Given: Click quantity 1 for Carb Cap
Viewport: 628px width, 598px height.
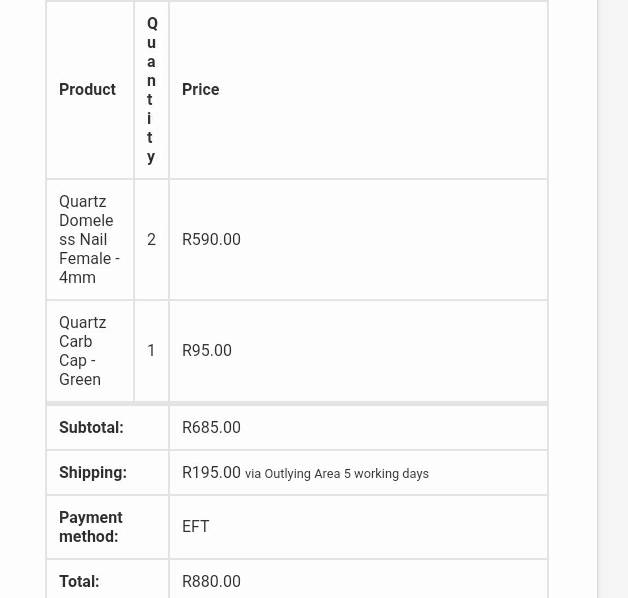Looking at the screenshot, I should pos(151,350).
